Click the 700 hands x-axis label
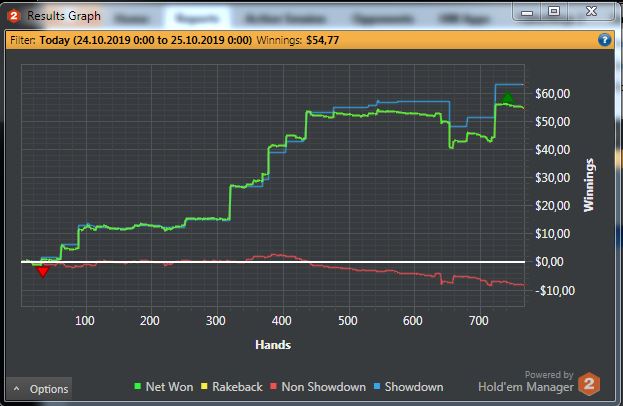The height and width of the screenshot is (406, 623). tap(479, 321)
